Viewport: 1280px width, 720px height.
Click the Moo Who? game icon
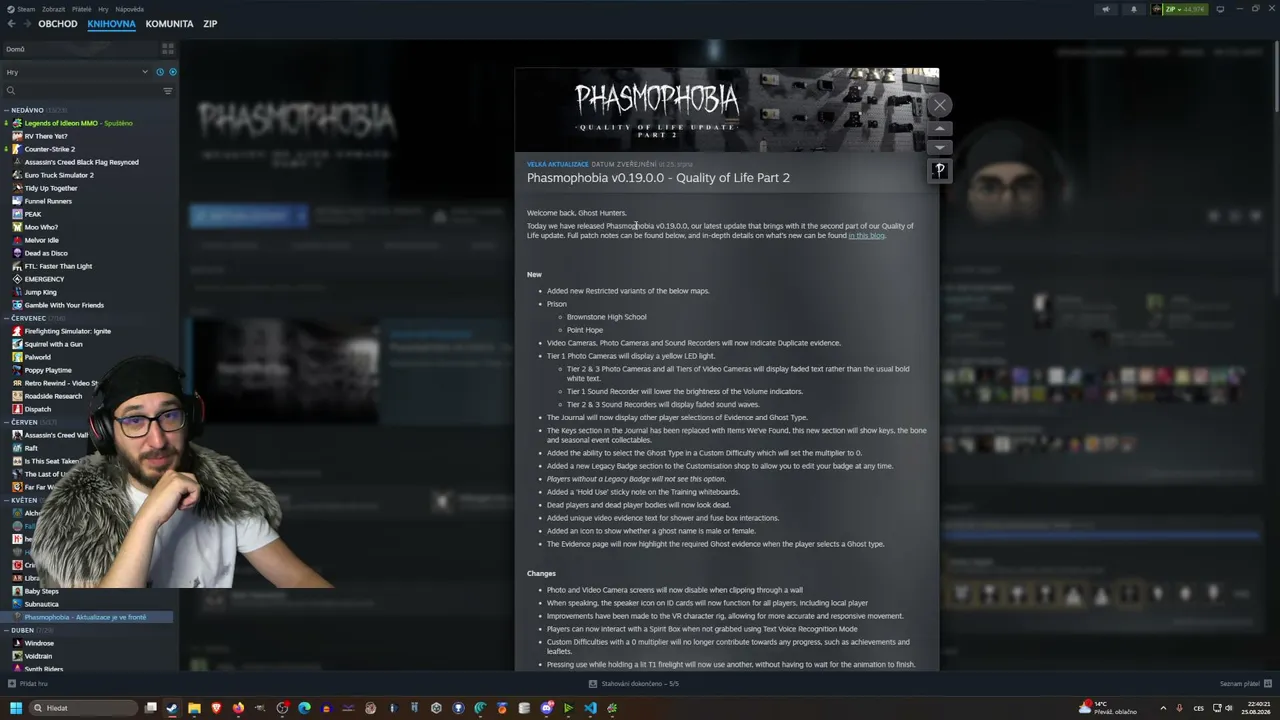pyautogui.click(x=17, y=227)
